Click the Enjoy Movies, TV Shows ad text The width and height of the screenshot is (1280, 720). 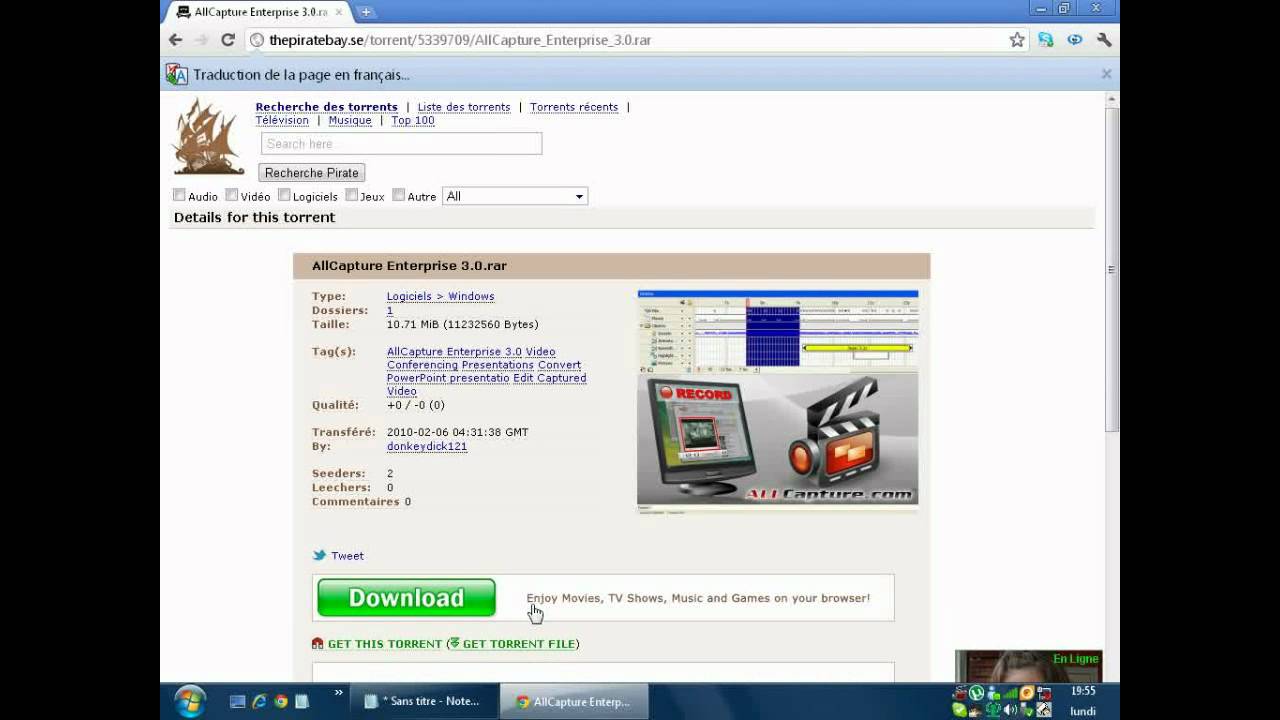(698, 598)
